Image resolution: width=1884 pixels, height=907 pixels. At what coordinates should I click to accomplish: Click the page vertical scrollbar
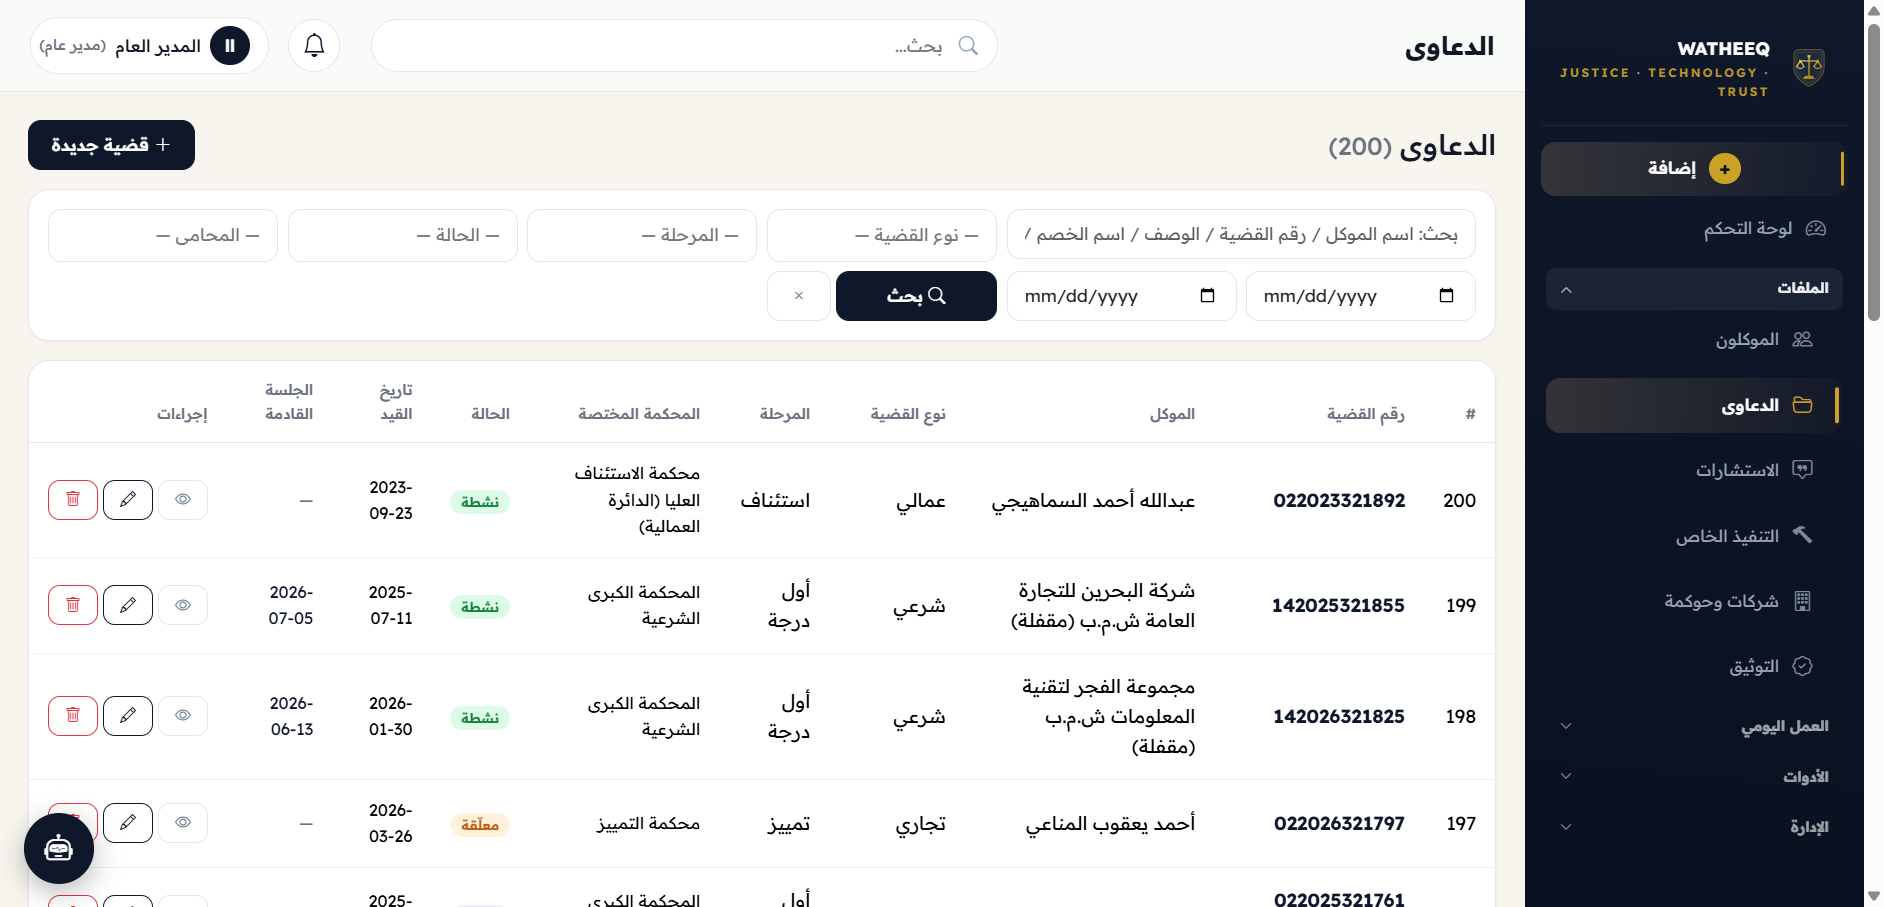point(1873,170)
